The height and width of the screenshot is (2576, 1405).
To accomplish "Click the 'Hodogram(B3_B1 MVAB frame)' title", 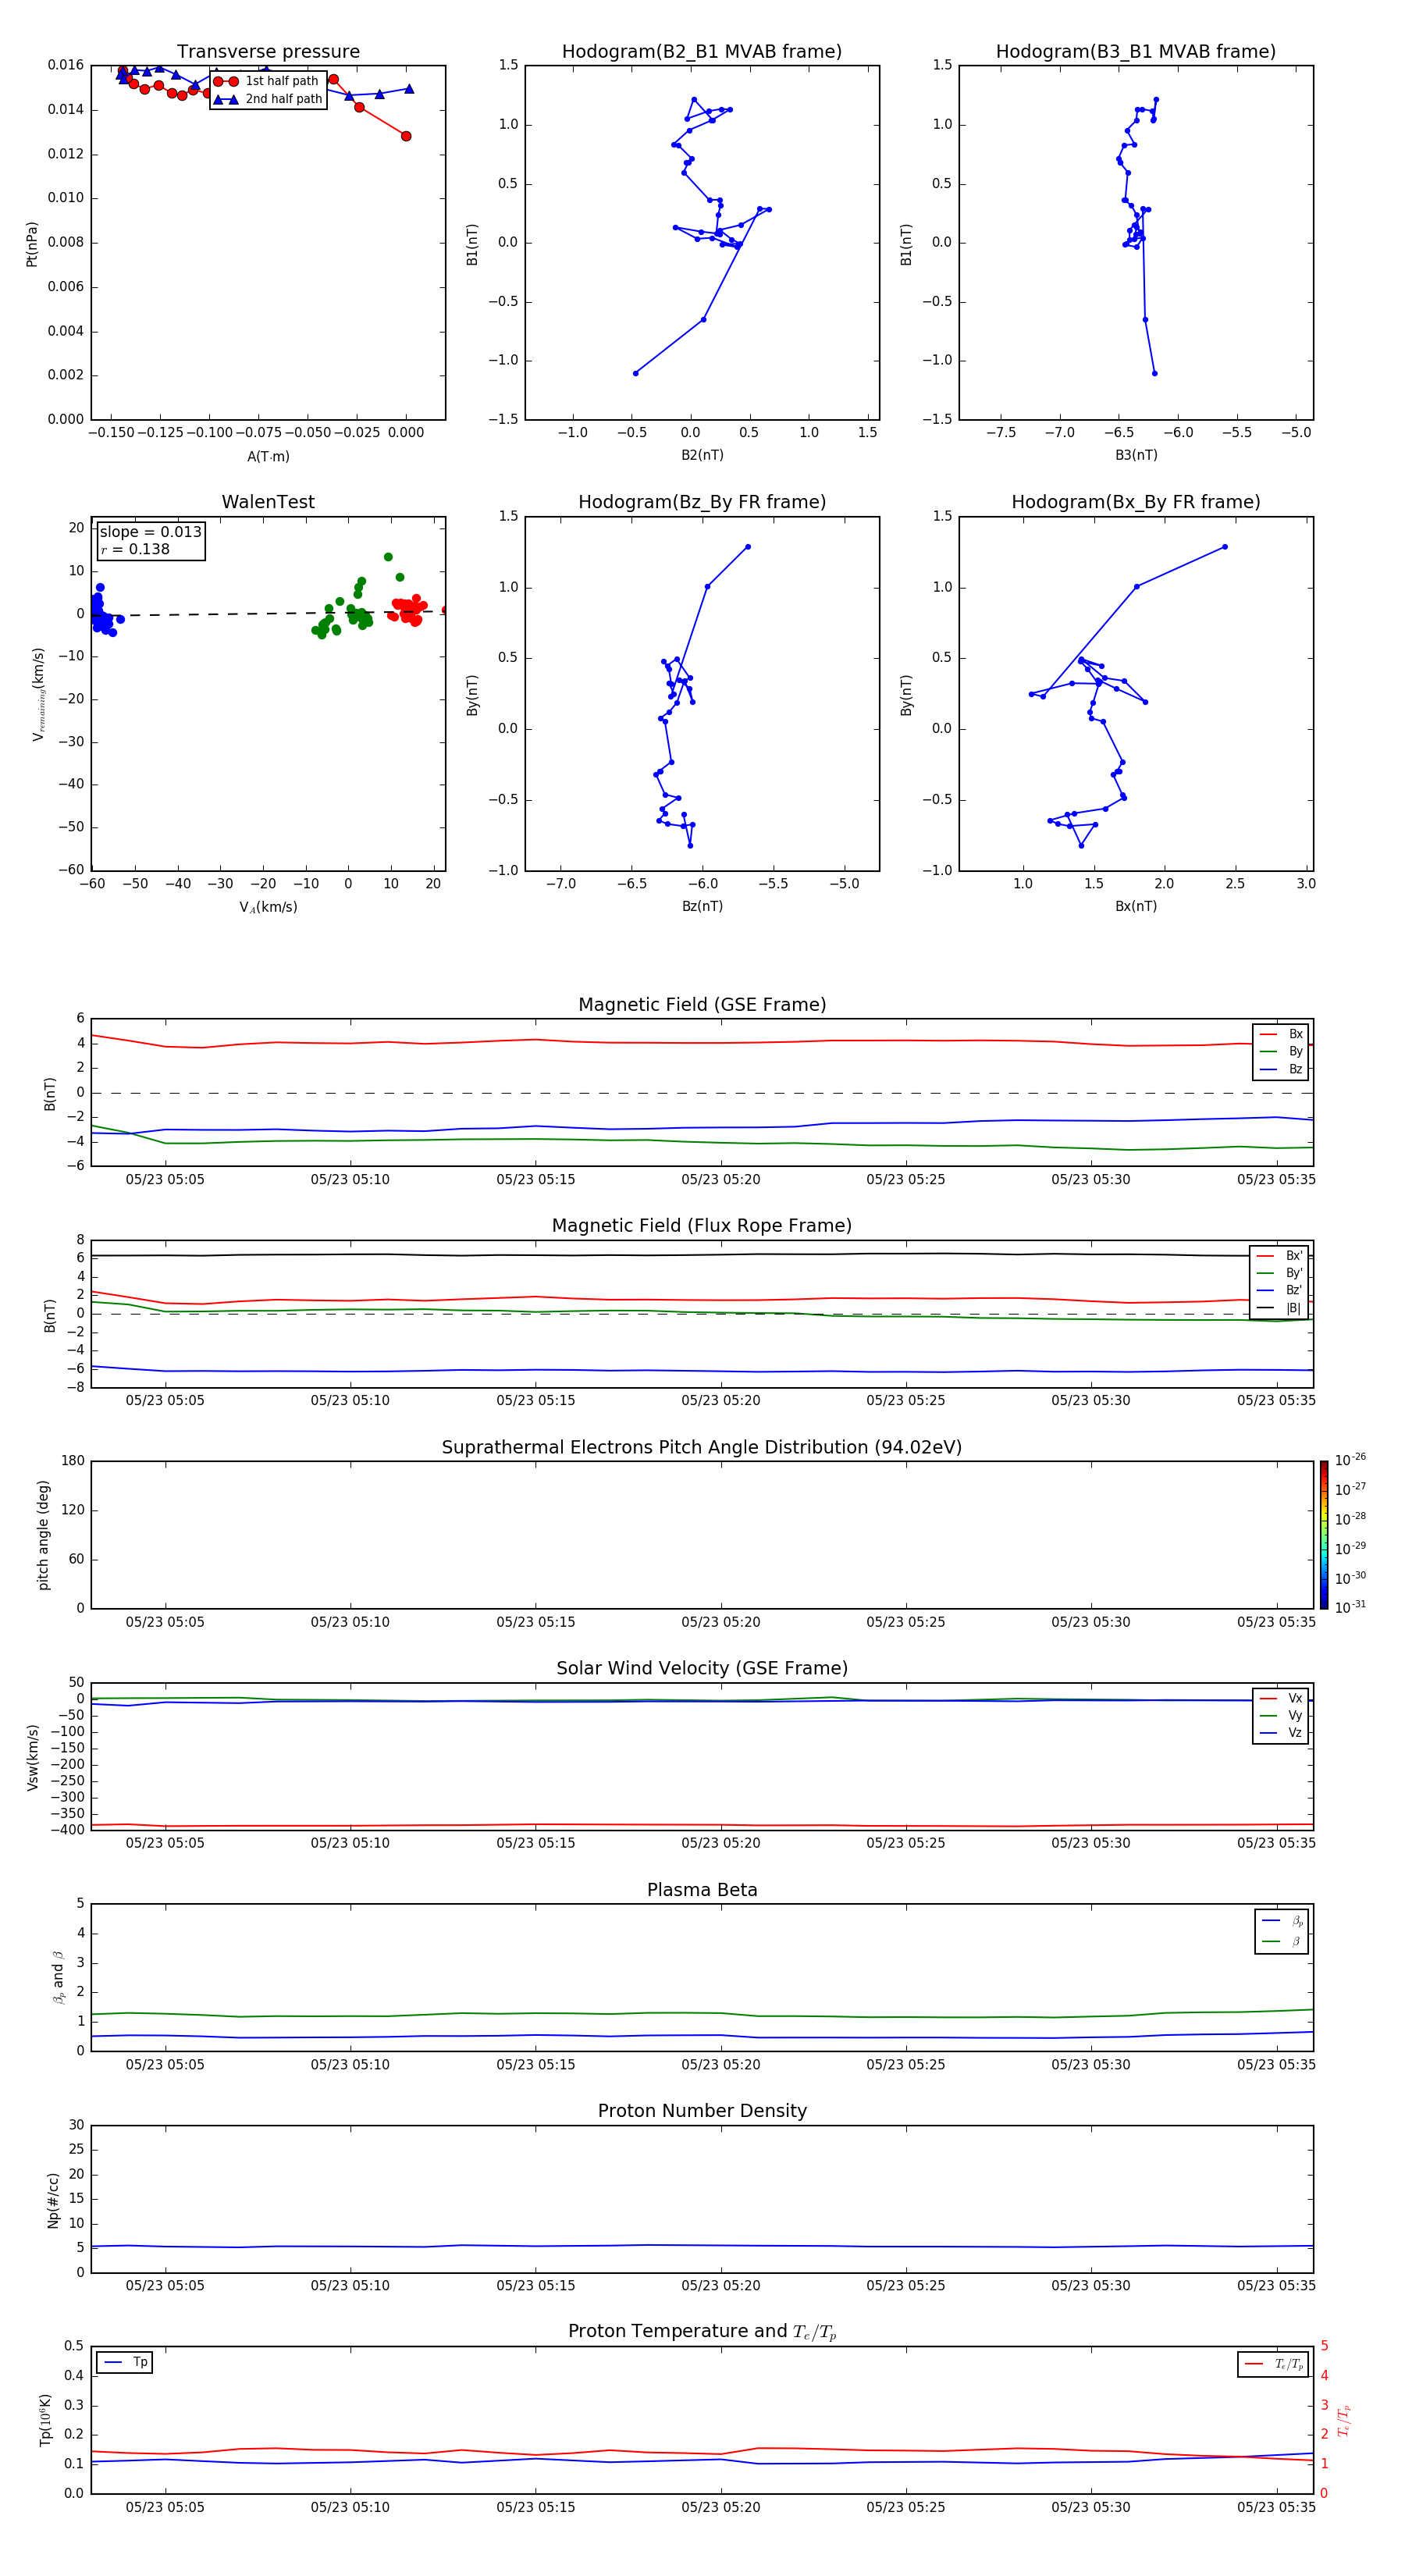I will 1136,52.
